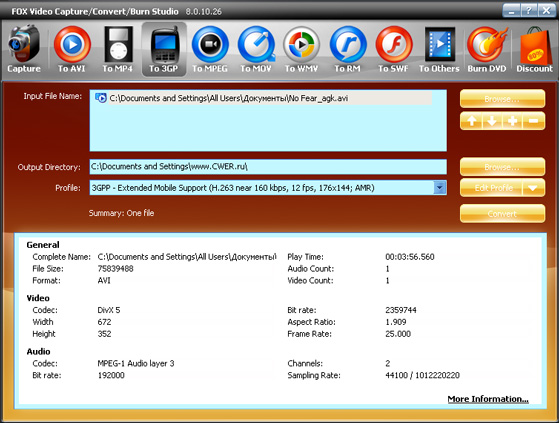Click the Audio section heading
The width and height of the screenshot is (559, 423).
(38, 352)
